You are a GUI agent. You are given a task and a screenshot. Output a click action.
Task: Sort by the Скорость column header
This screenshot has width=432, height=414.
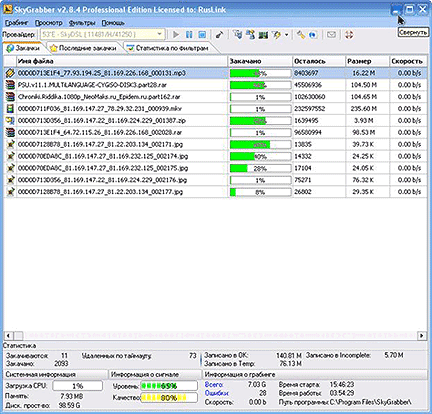click(408, 61)
